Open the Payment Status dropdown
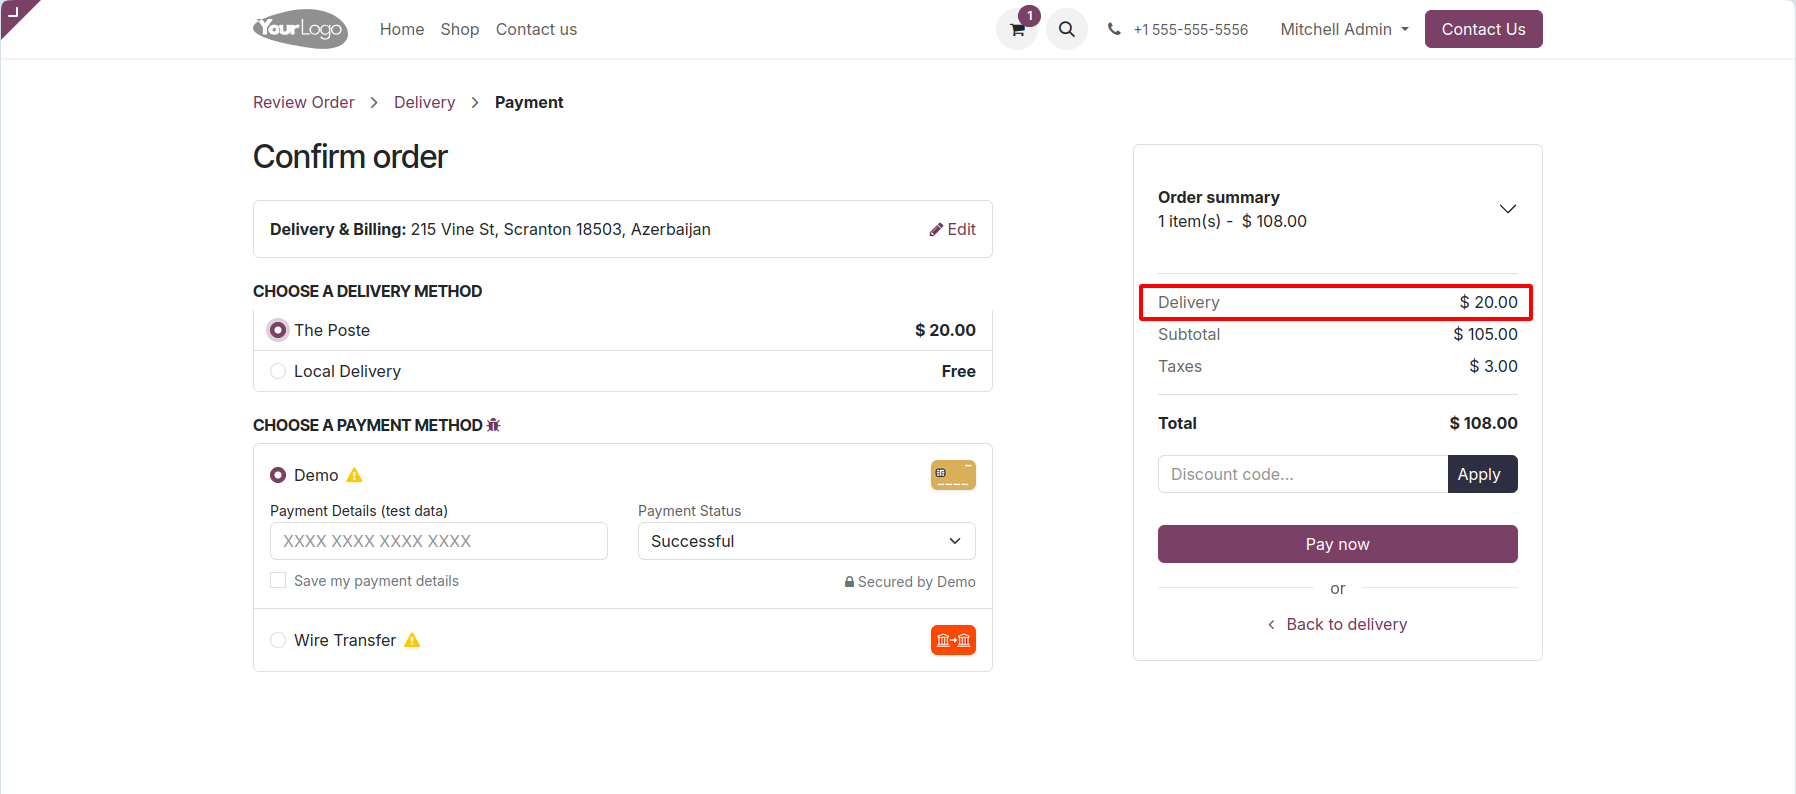The height and width of the screenshot is (794, 1796). (x=806, y=541)
